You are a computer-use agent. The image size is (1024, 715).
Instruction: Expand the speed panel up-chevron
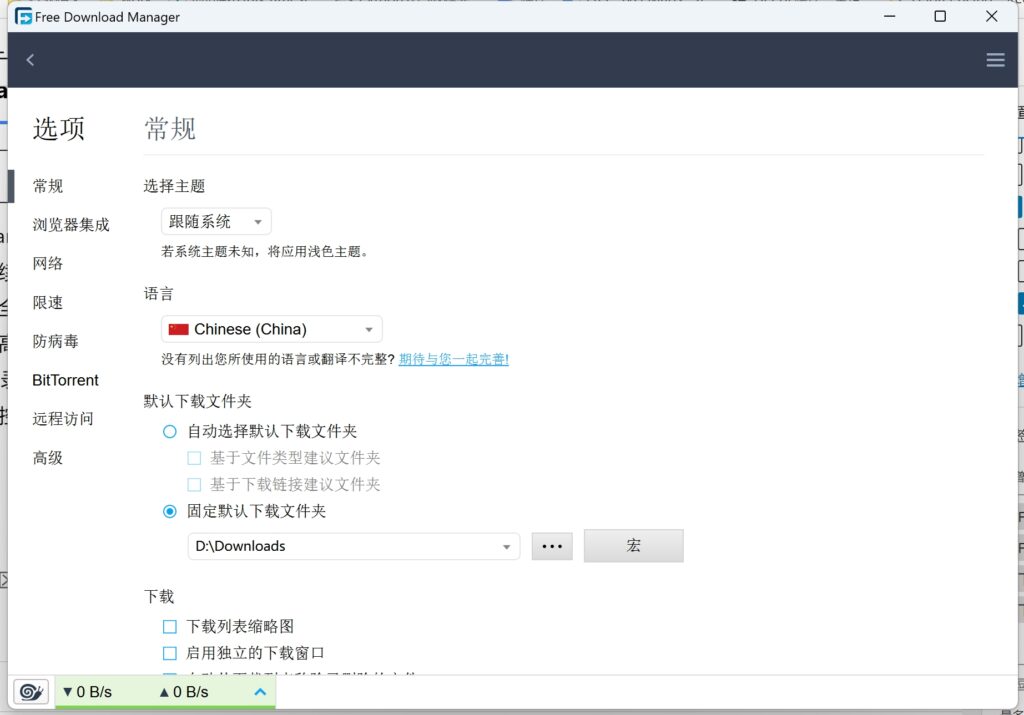tap(260, 691)
